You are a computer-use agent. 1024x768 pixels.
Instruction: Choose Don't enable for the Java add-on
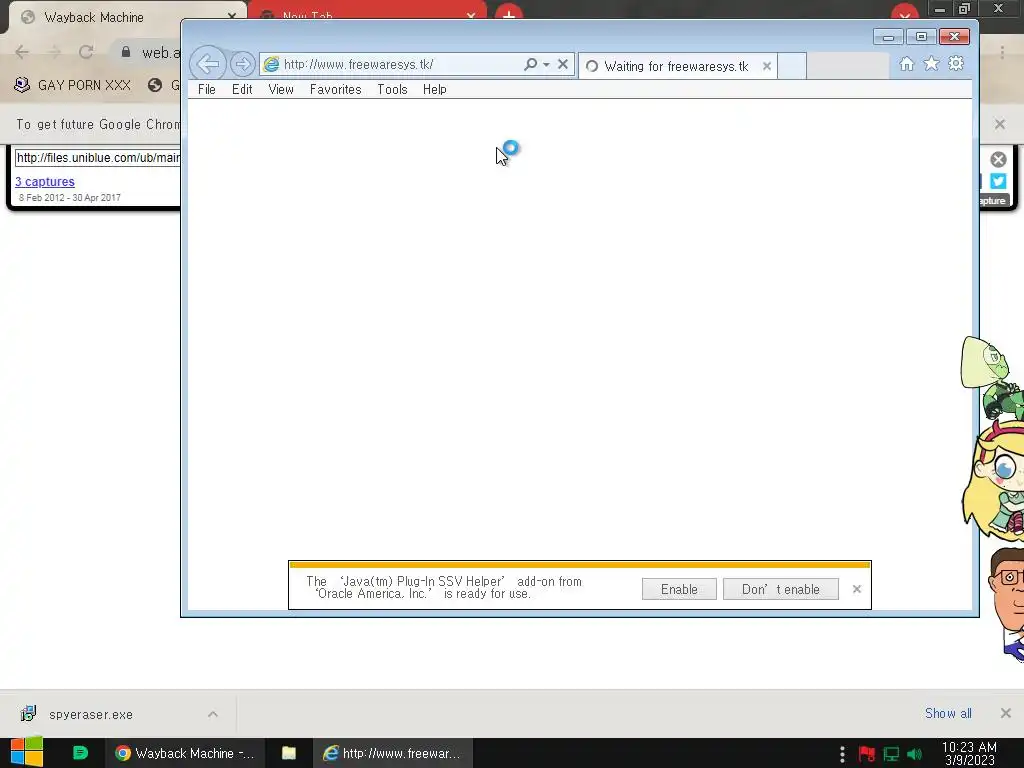[780, 589]
